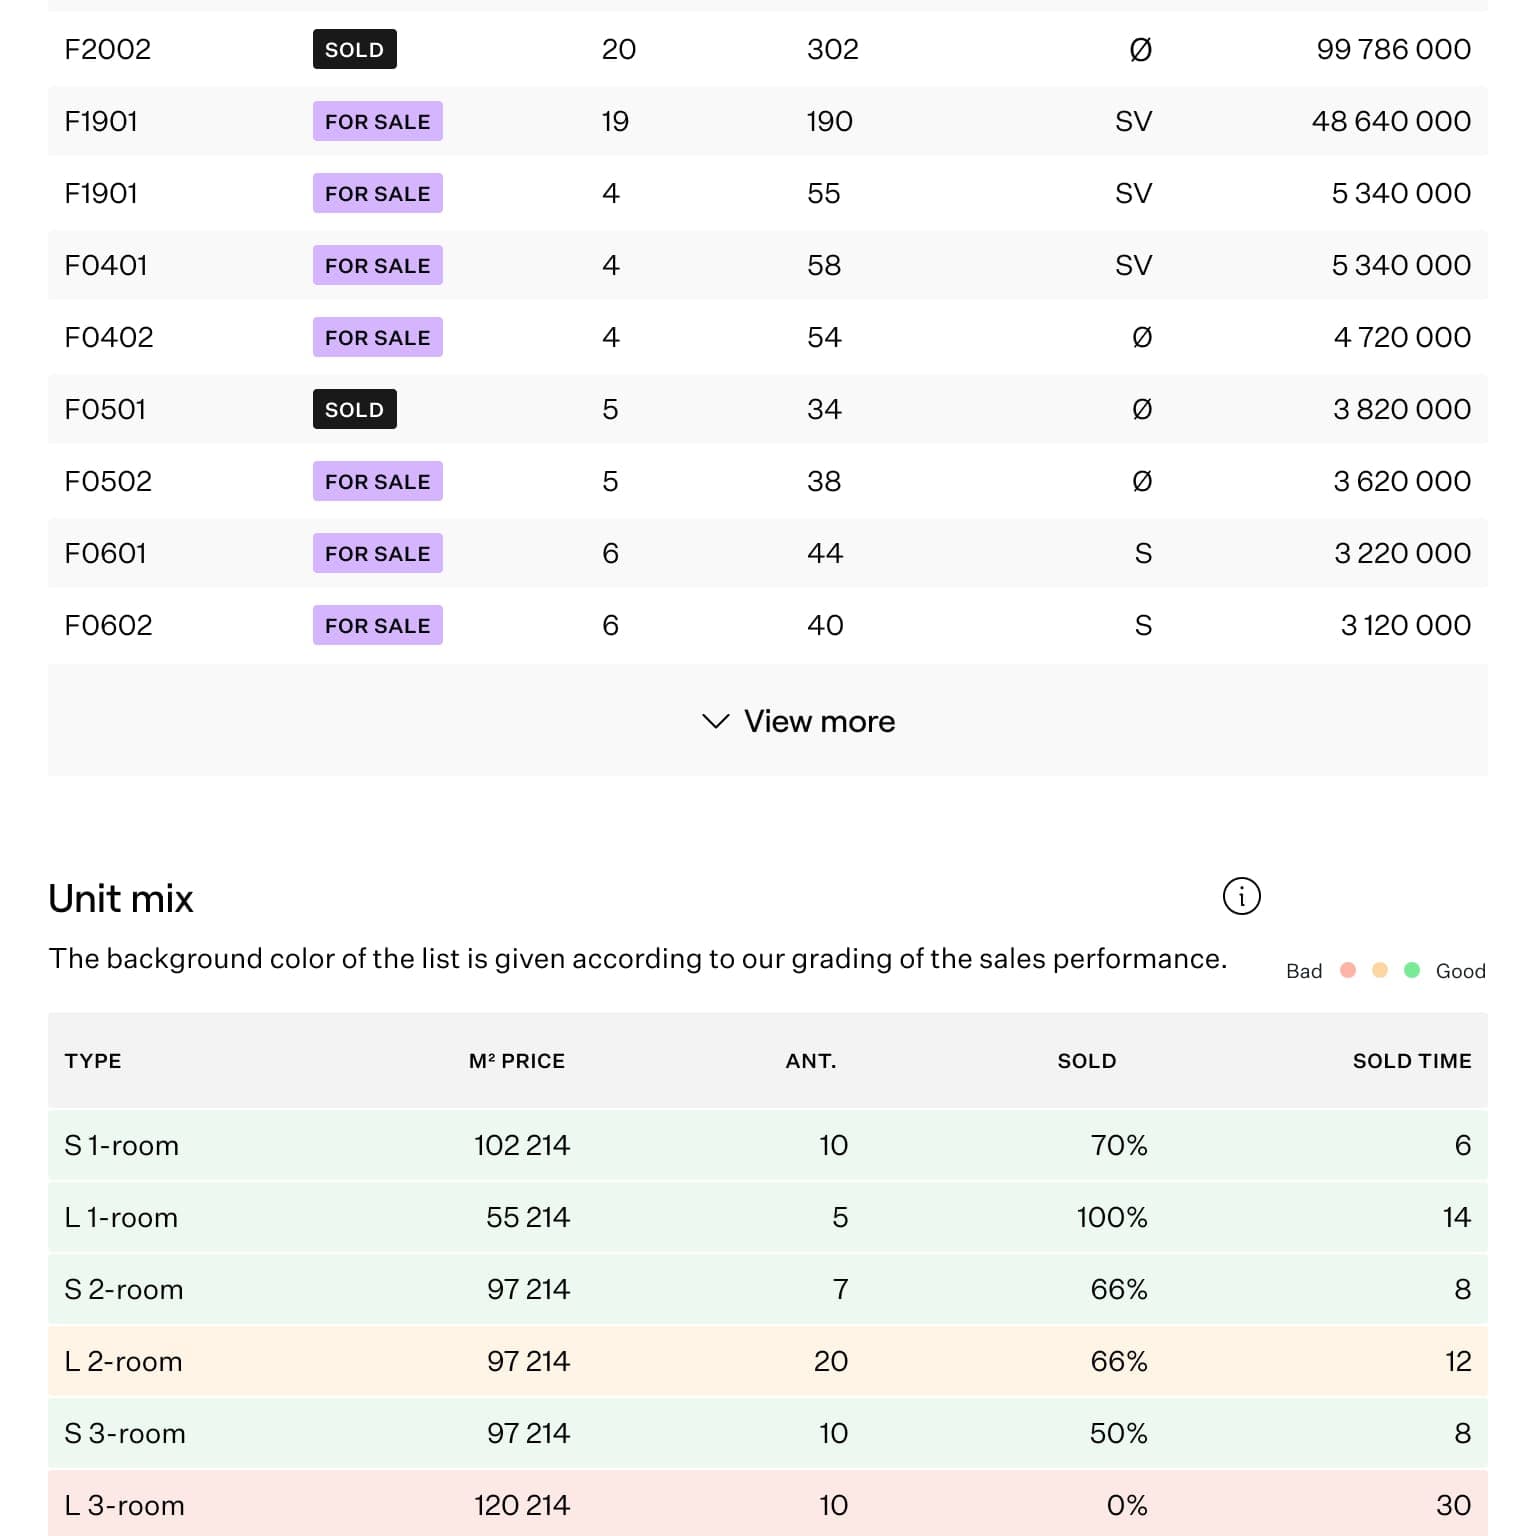This screenshot has width=1536, height=1536.
Task: Click the red Bad grade dot
Action: [1347, 970]
